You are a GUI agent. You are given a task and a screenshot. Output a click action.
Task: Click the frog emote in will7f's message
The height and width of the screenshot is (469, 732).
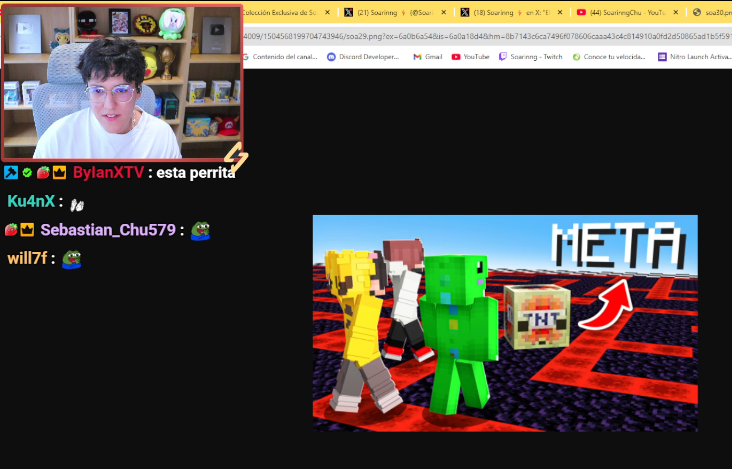72,259
